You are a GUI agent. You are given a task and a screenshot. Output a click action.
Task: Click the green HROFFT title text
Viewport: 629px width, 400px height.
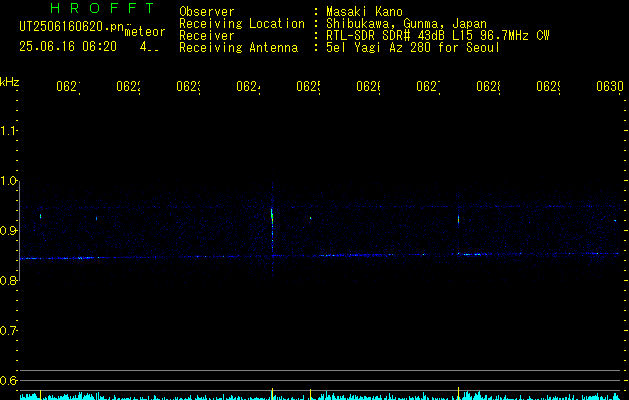[x=102, y=8]
